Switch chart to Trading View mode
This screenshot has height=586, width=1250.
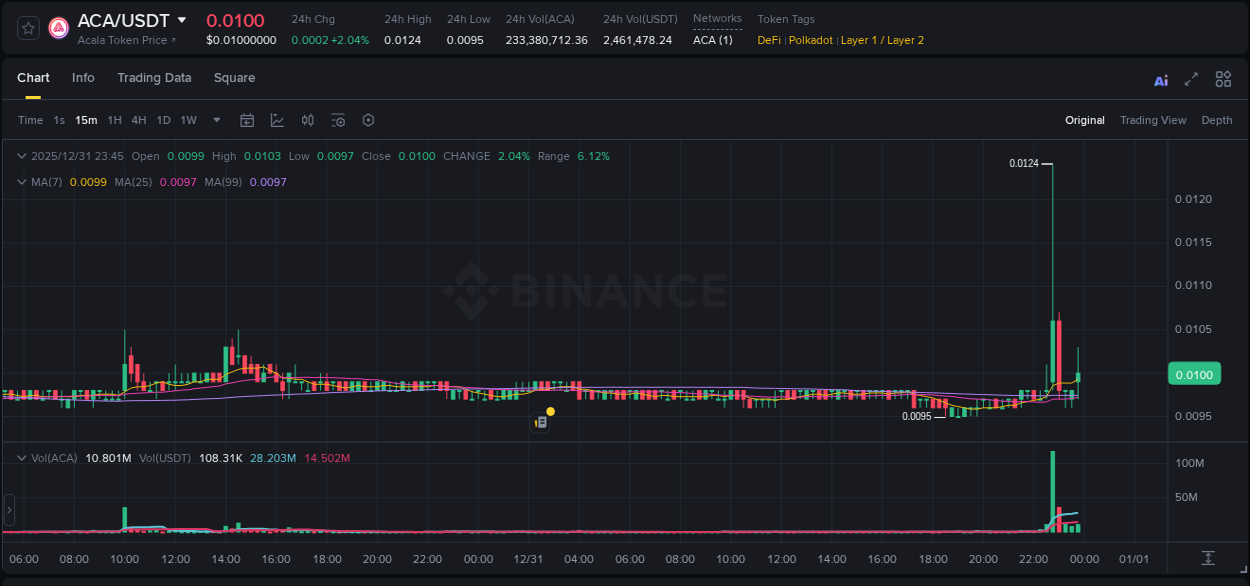[x=1153, y=120]
